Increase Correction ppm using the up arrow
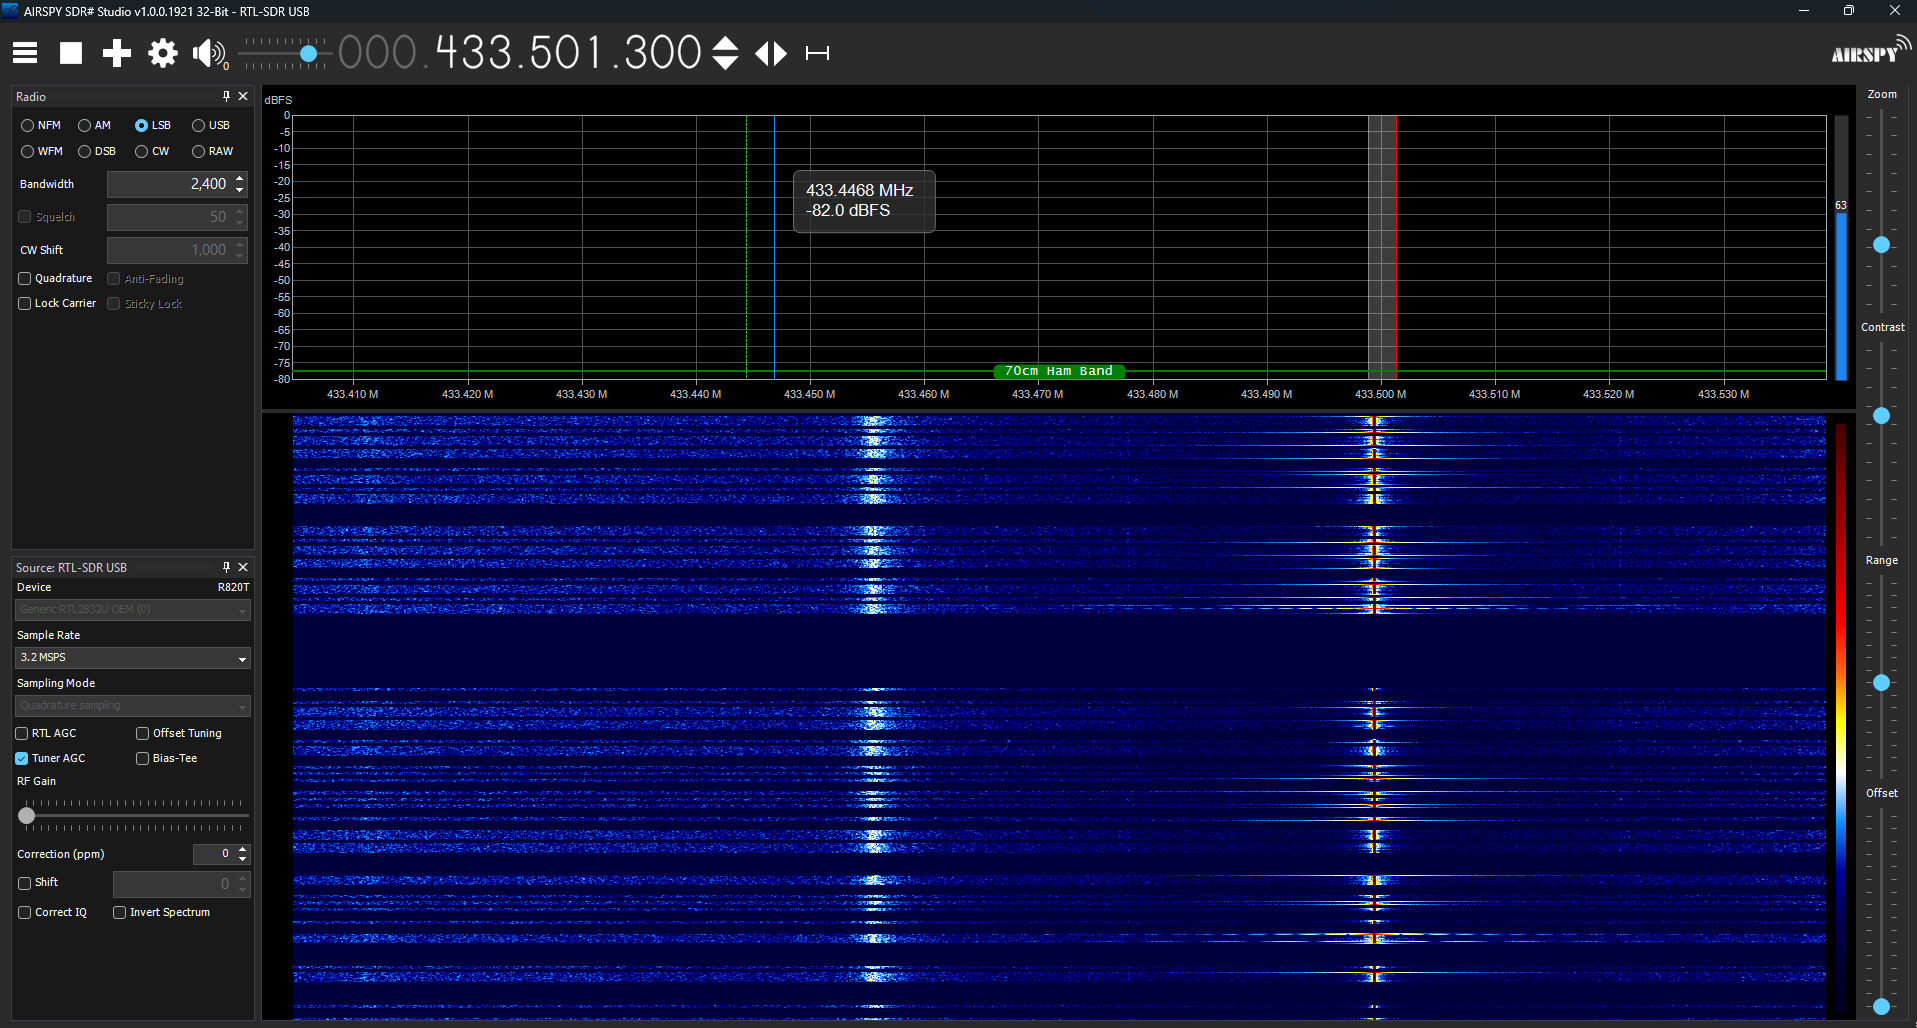Screen dimensions: 1917x1028 (x=243, y=849)
